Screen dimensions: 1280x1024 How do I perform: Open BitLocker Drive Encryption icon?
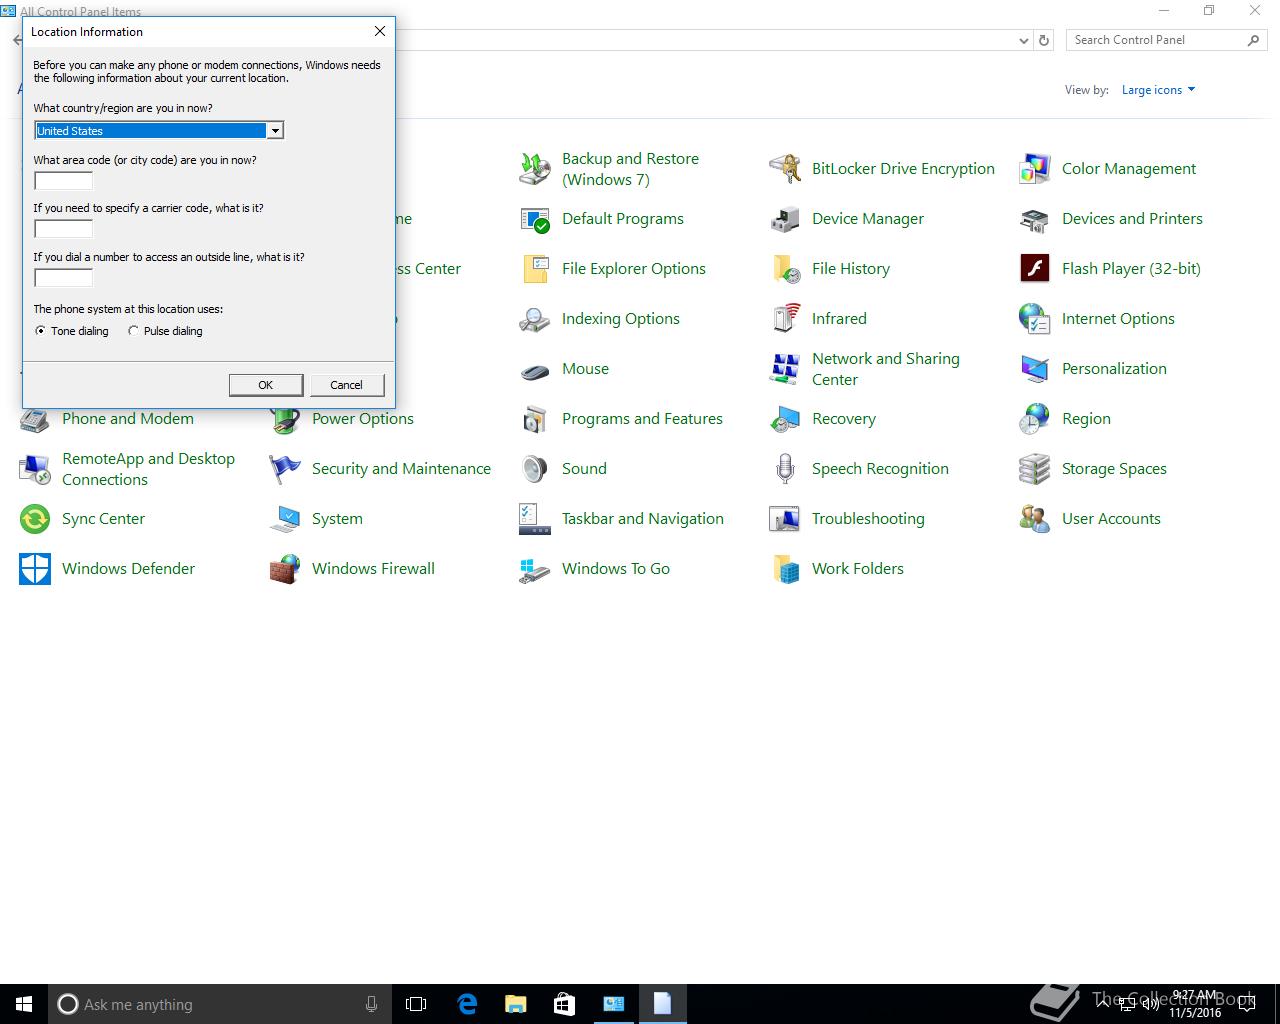tap(785, 169)
